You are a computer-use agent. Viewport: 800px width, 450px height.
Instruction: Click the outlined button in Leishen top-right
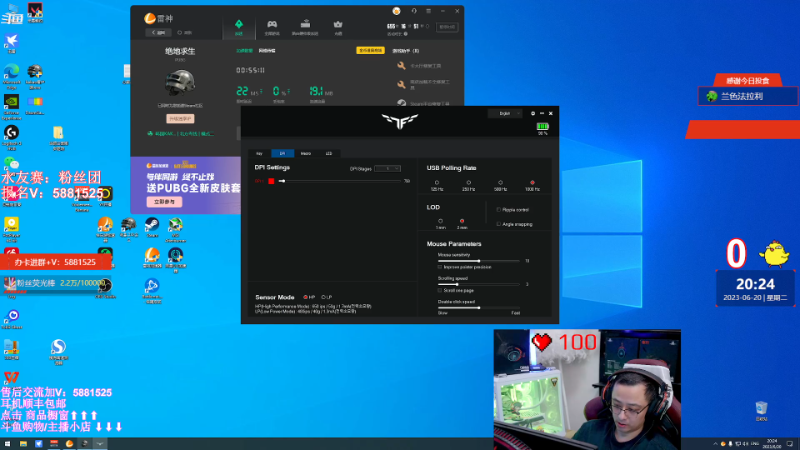pyautogui.click(x=447, y=27)
